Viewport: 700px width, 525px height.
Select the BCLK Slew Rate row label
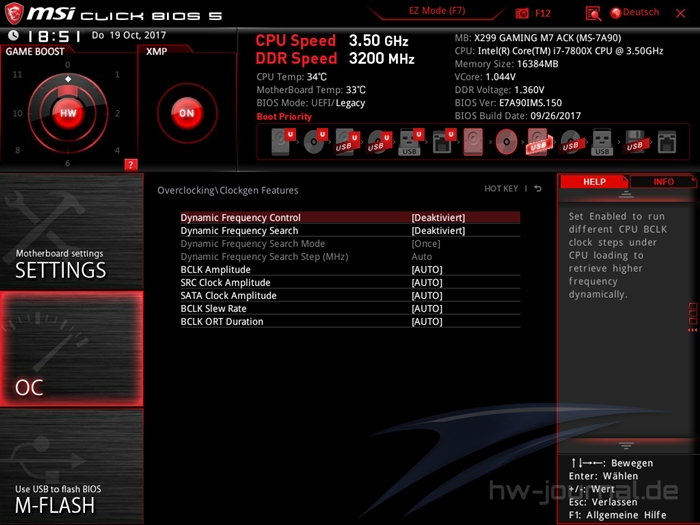point(213,308)
